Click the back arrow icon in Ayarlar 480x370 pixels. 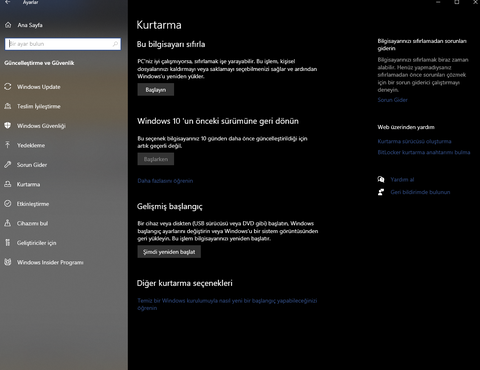[x=7, y=2]
